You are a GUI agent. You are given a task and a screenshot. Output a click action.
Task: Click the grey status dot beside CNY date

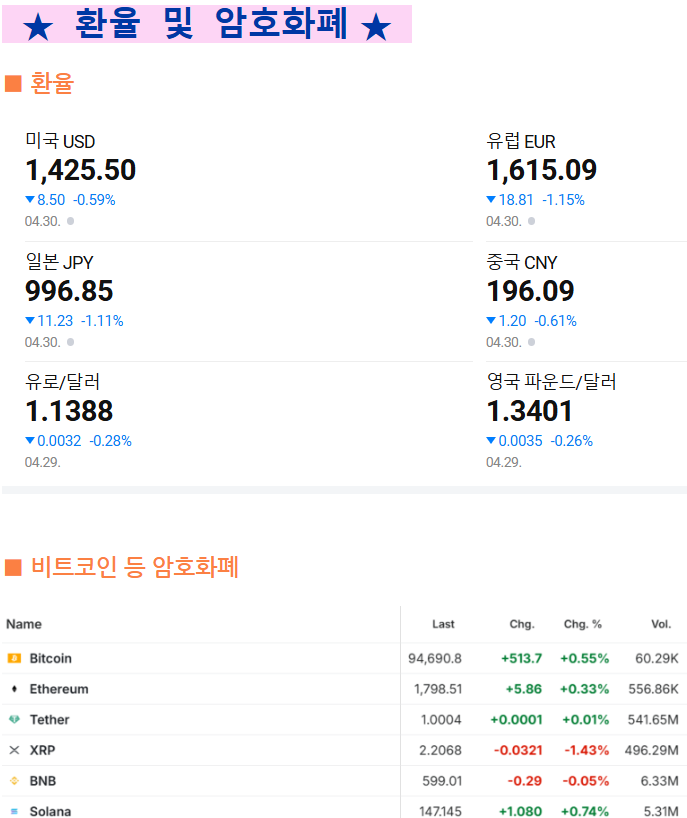pos(532,342)
